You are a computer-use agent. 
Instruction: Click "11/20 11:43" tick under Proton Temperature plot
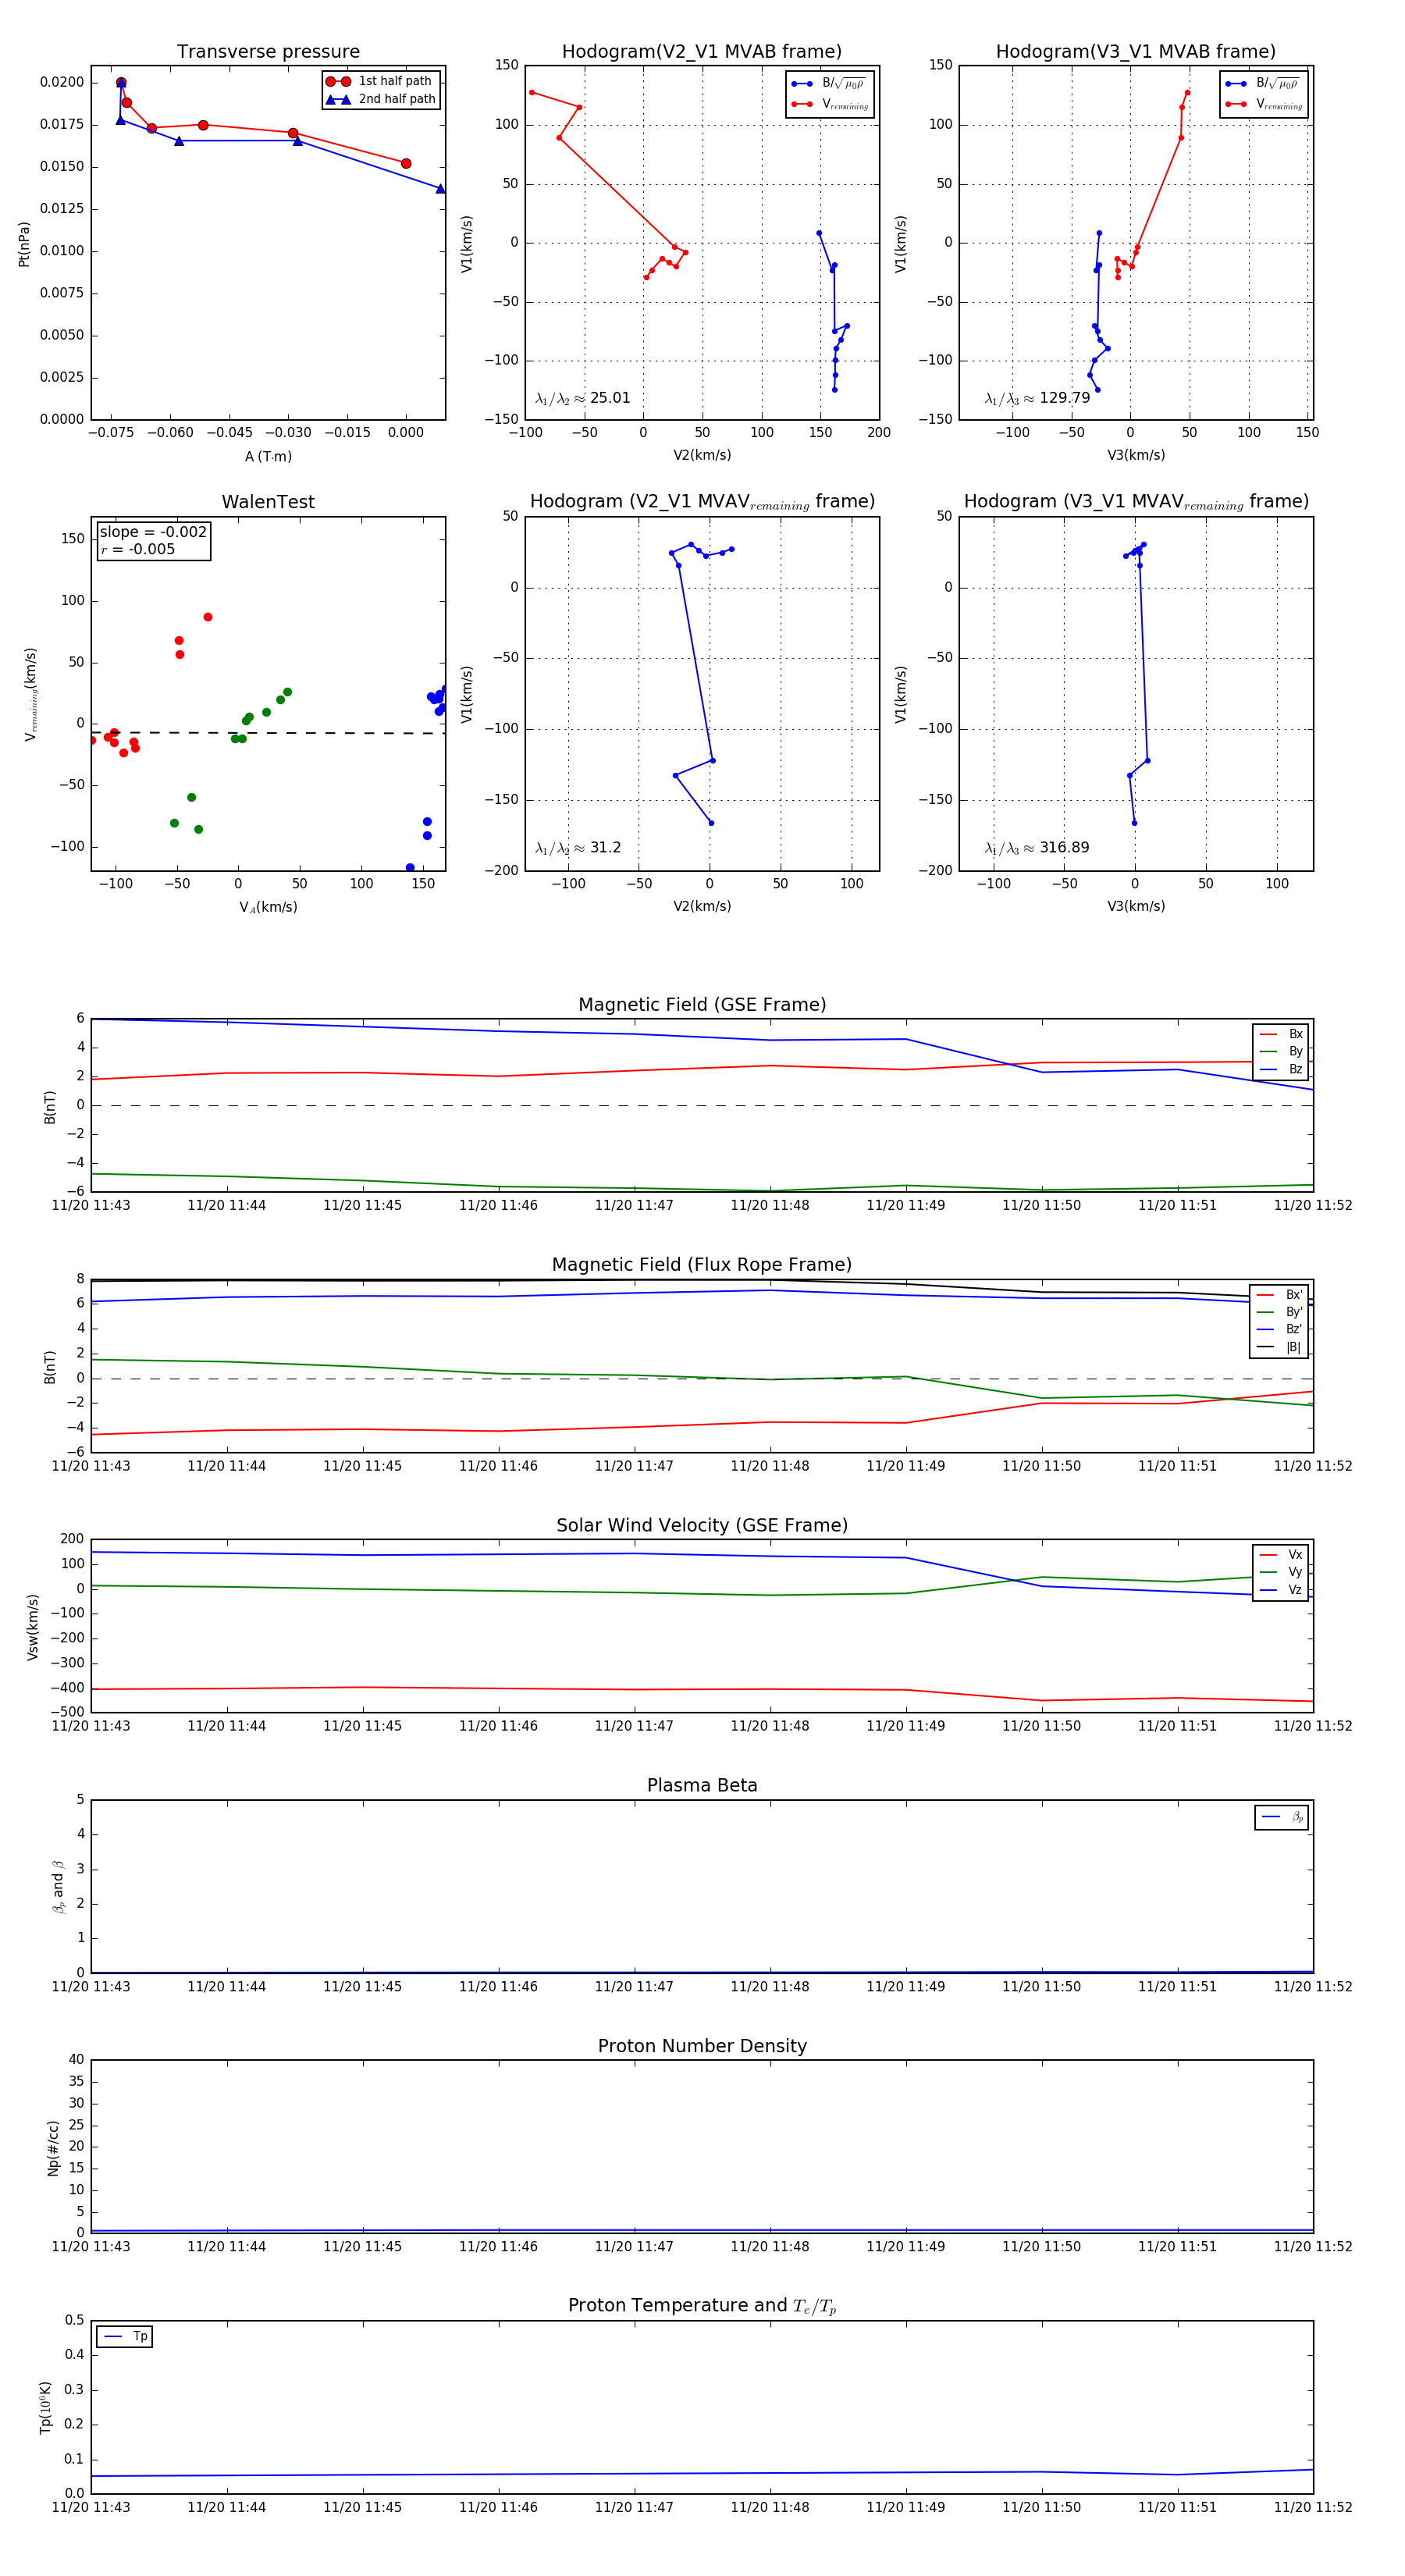coord(91,2507)
